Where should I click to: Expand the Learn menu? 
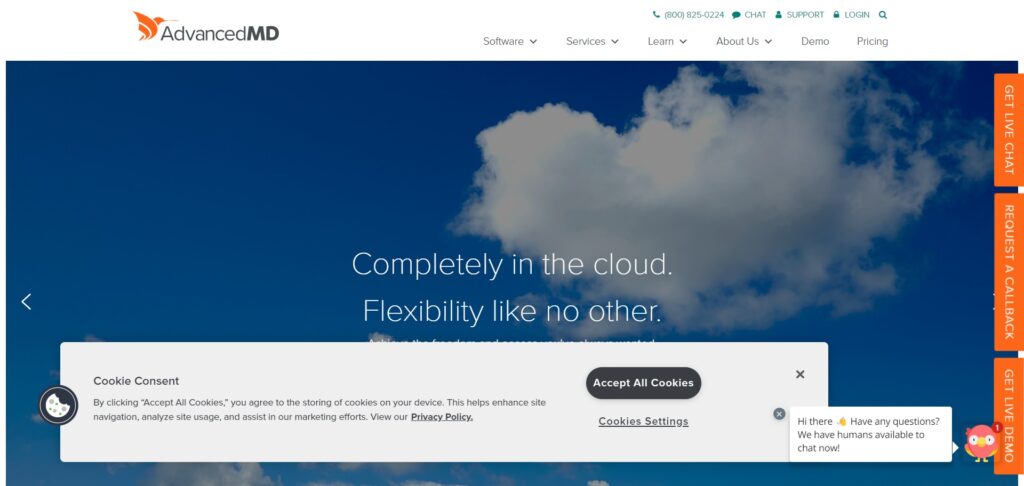coord(667,41)
